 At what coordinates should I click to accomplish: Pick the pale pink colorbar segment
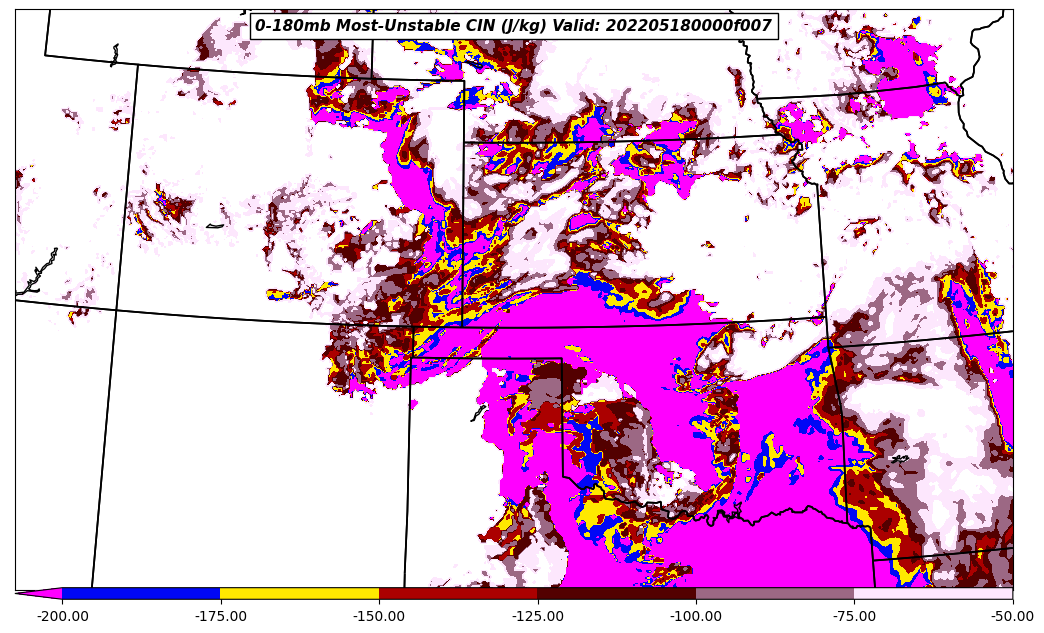(x=933, y=593)
